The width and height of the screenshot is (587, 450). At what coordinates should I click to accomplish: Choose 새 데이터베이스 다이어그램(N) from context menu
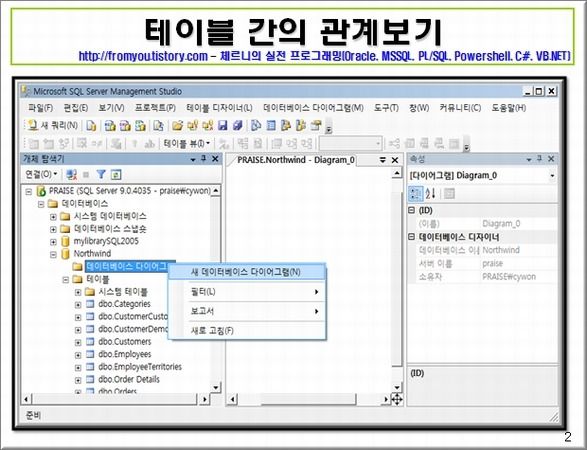[246, 272]
